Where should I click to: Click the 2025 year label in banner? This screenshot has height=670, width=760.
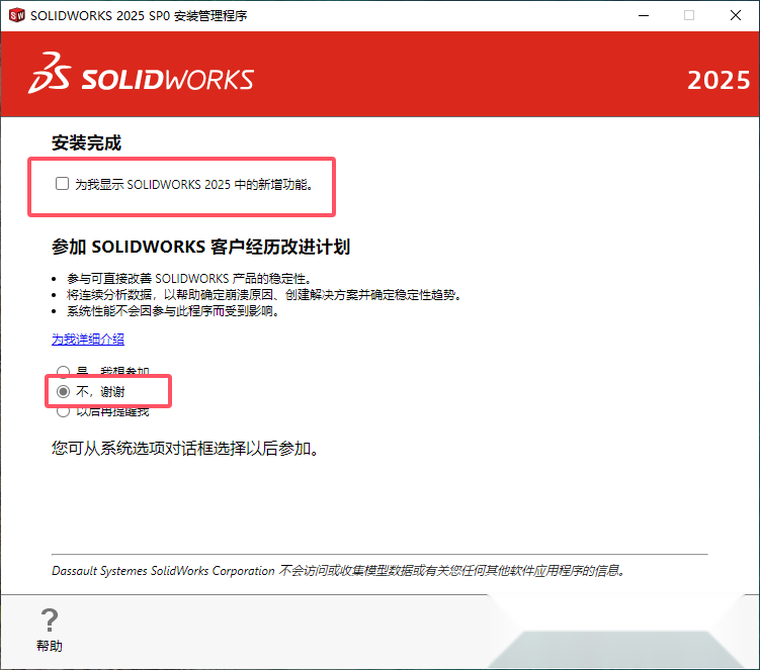point(718,80)
